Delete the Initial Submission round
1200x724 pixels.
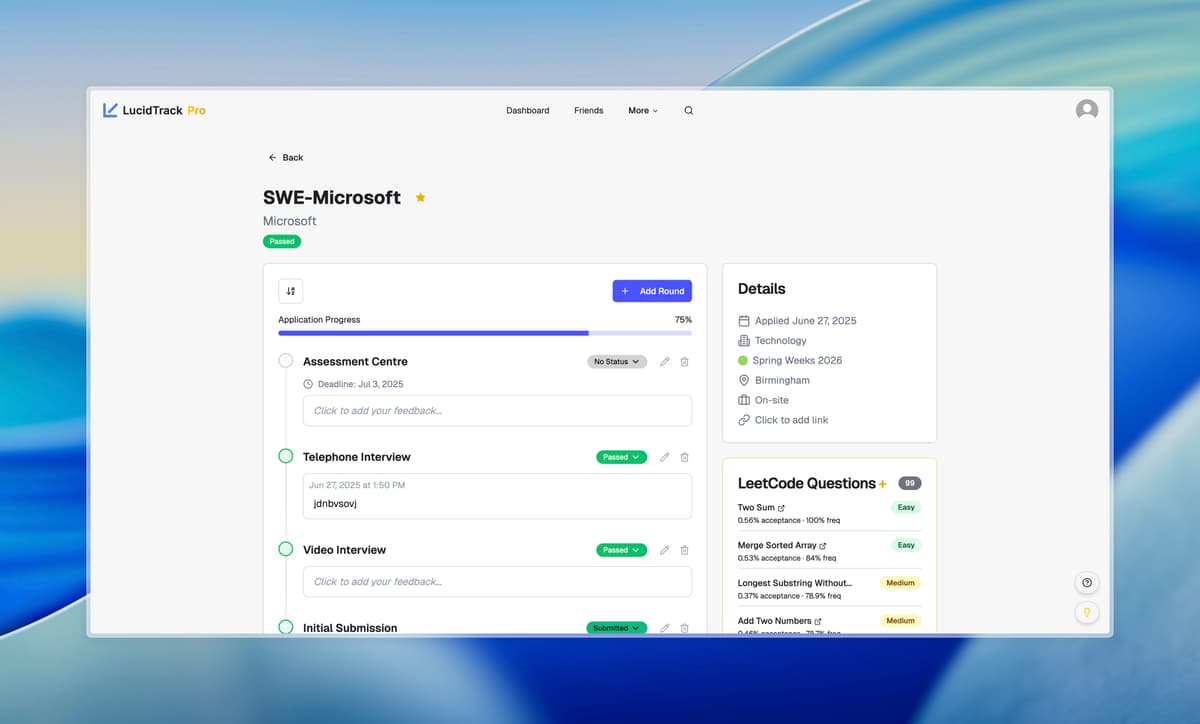click(x=685, y=628)
